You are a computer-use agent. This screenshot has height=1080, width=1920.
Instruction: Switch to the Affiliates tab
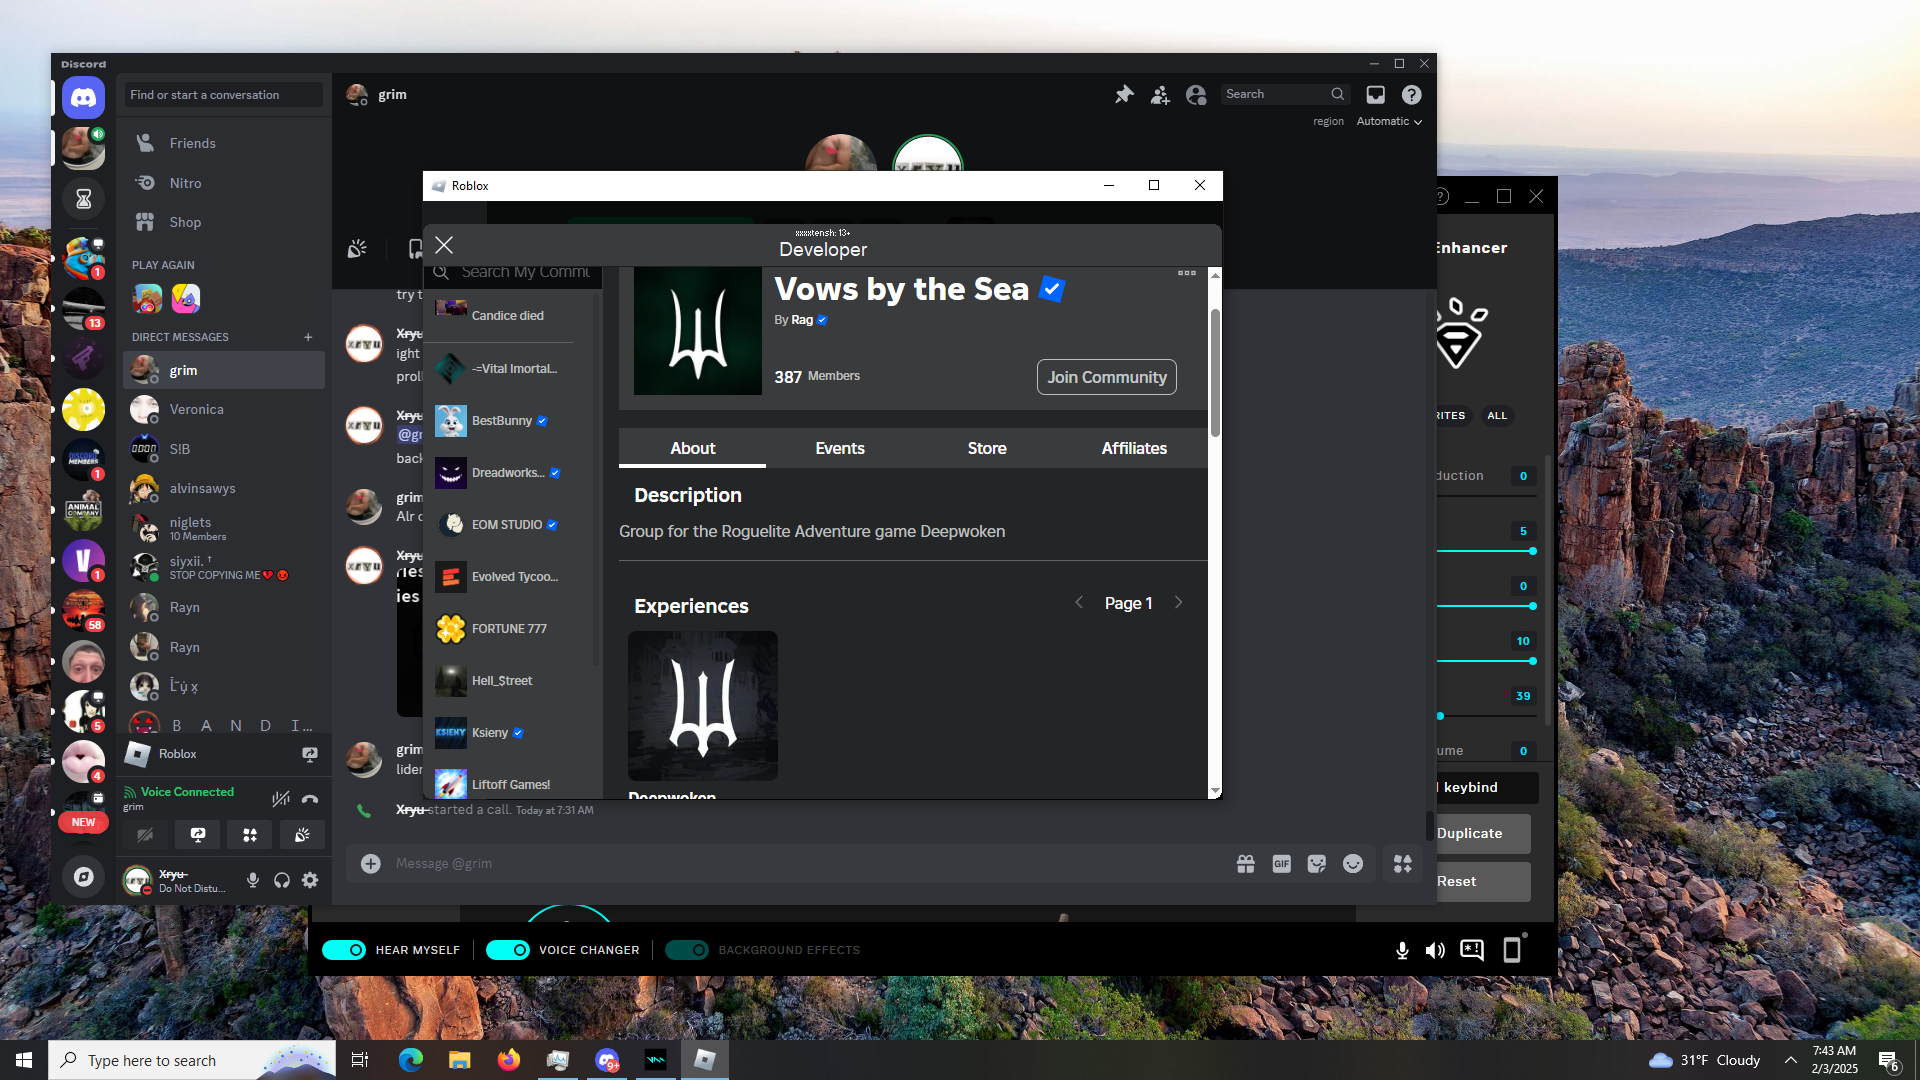coord(1134,448)
